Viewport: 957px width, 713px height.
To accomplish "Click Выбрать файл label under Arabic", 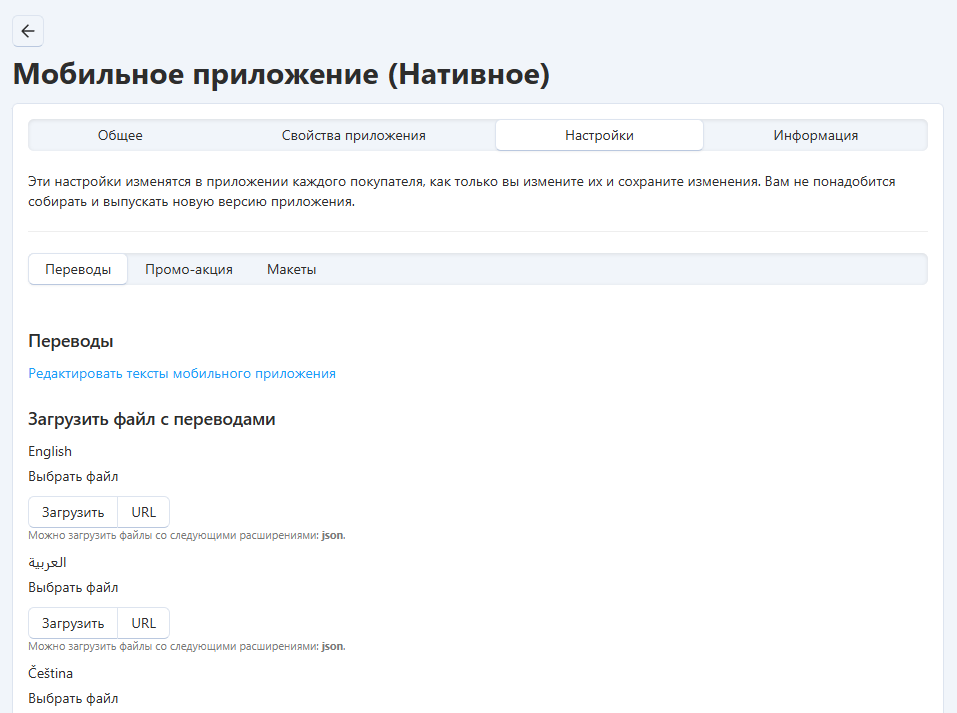I will (x=73, y=587).
